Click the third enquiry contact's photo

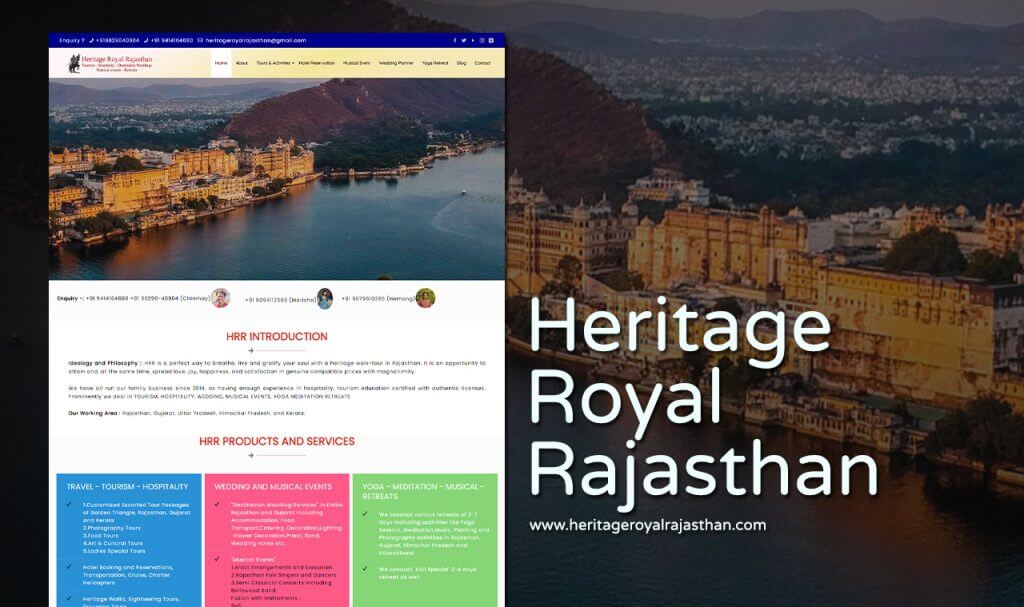[x=425, y=298]
